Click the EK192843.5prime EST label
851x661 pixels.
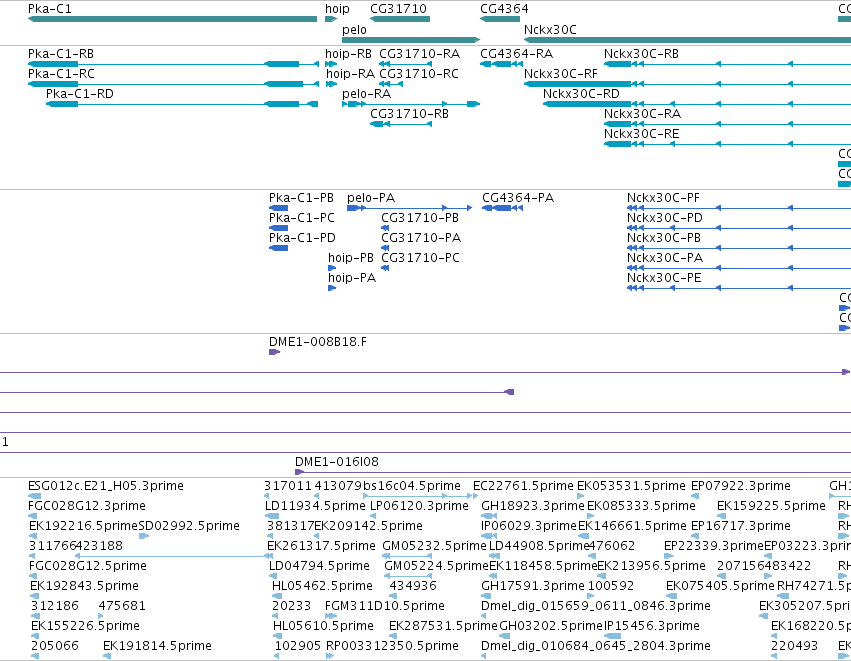[x=85, y=587]
